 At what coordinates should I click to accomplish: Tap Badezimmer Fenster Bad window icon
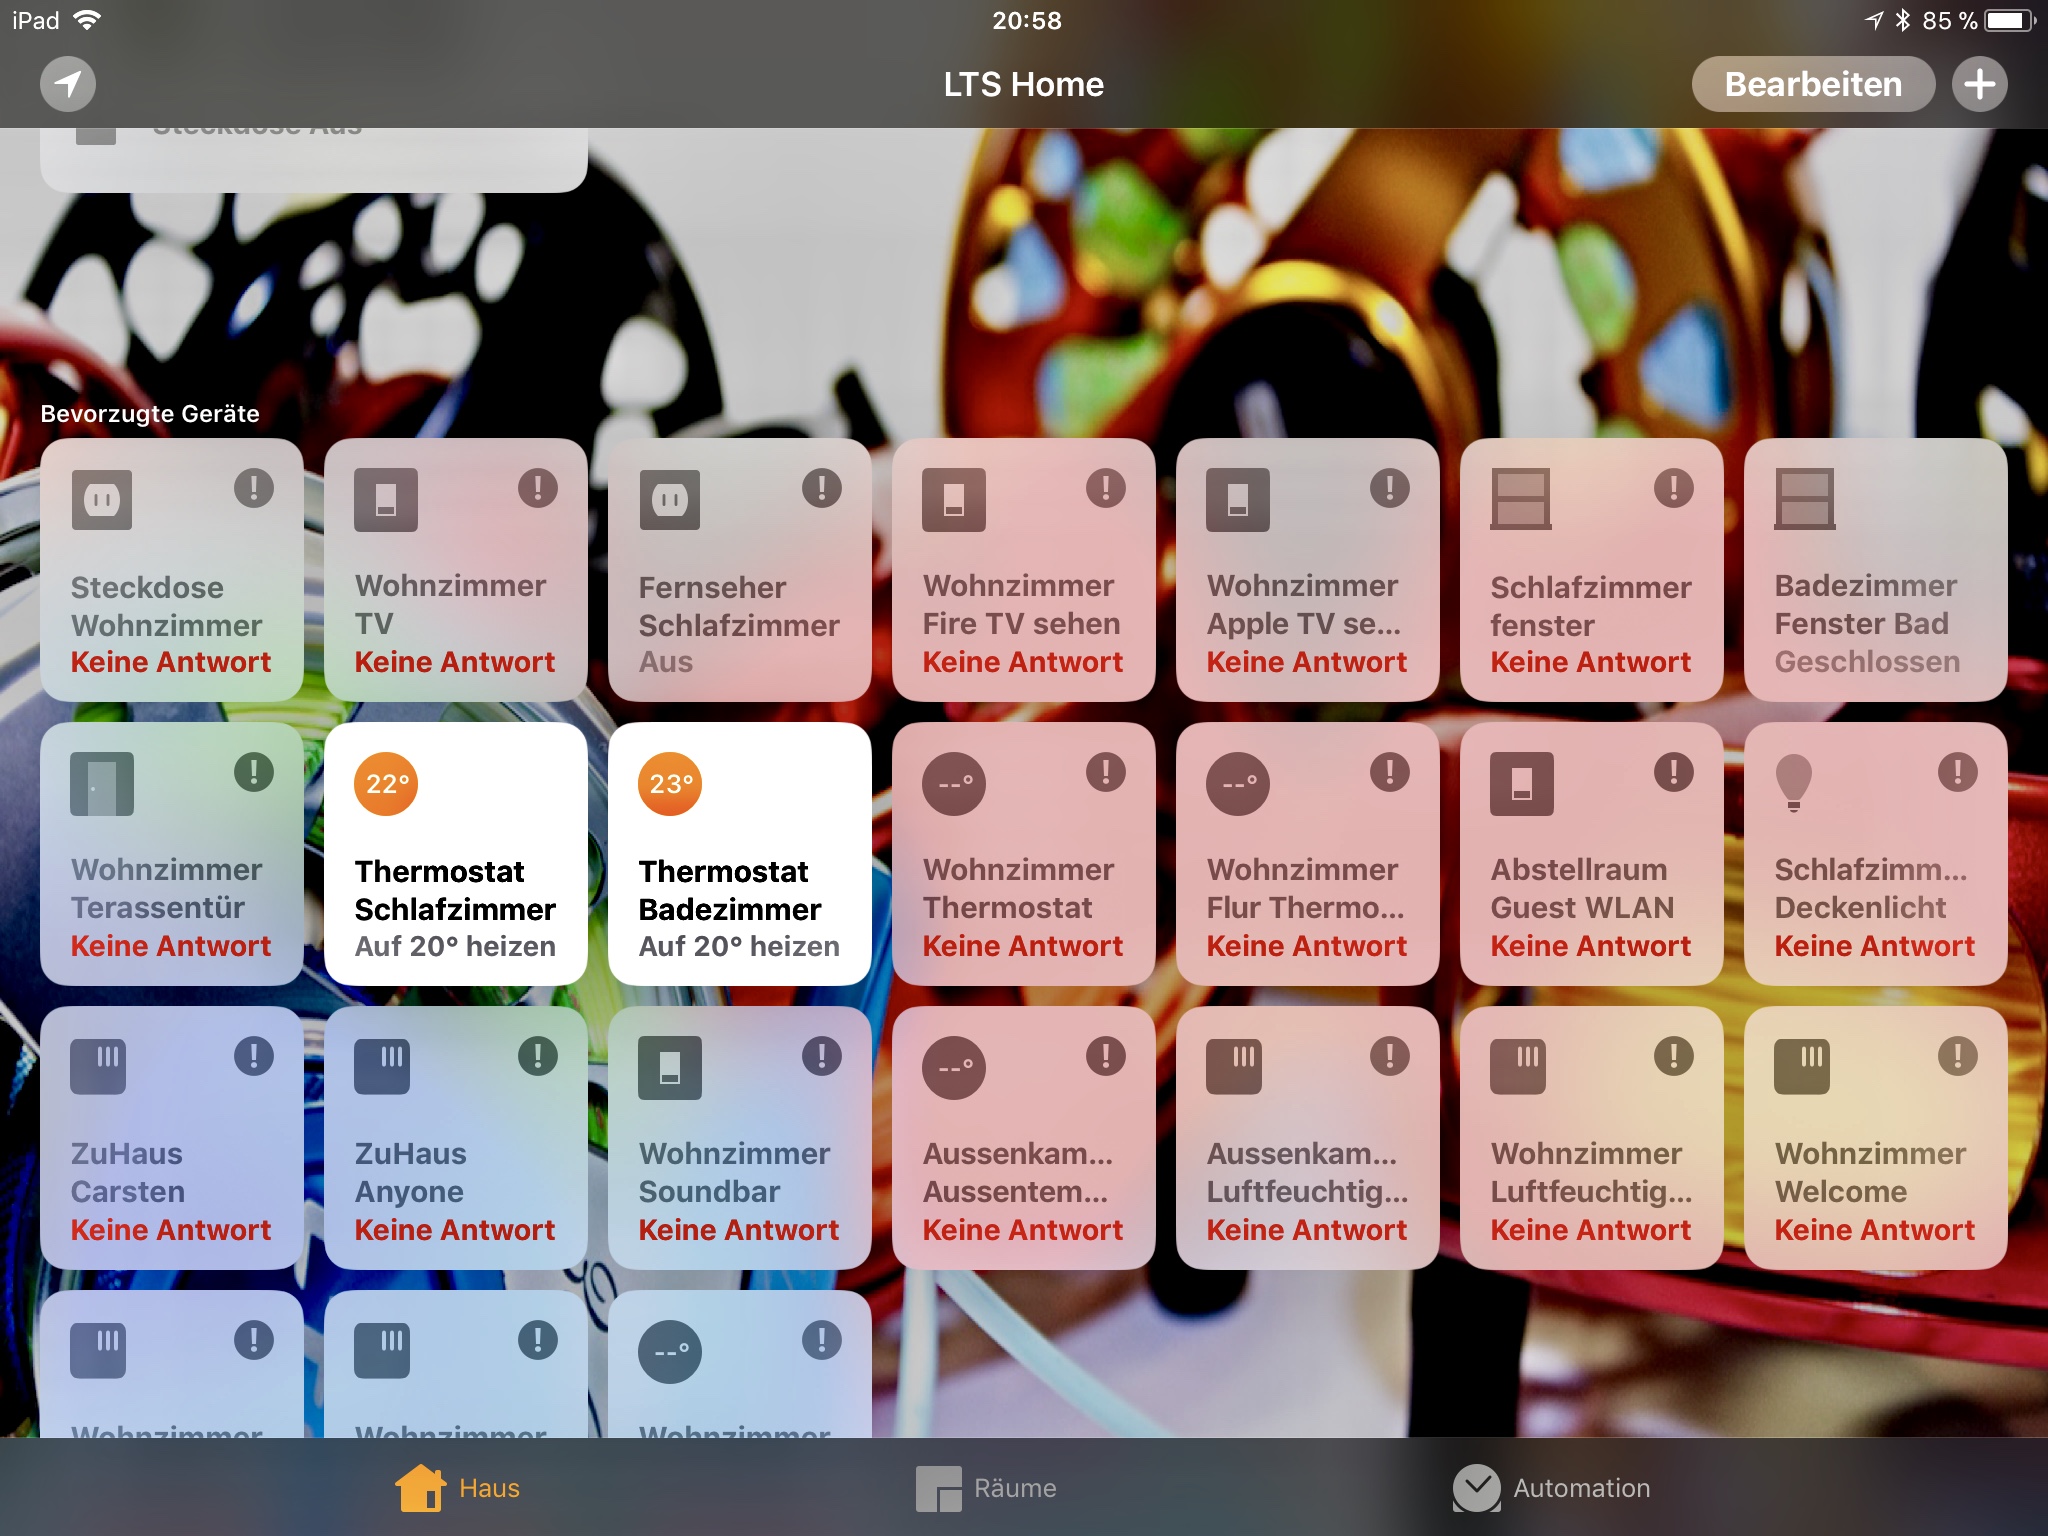click(x=1805, y=499)
